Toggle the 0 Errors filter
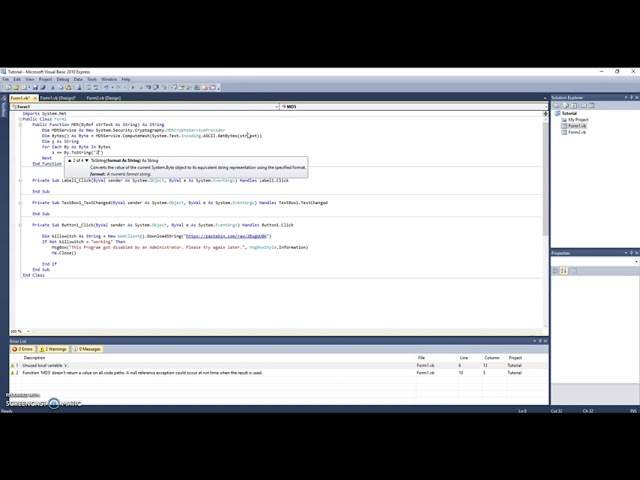640x480 pixels. (22, 349)
